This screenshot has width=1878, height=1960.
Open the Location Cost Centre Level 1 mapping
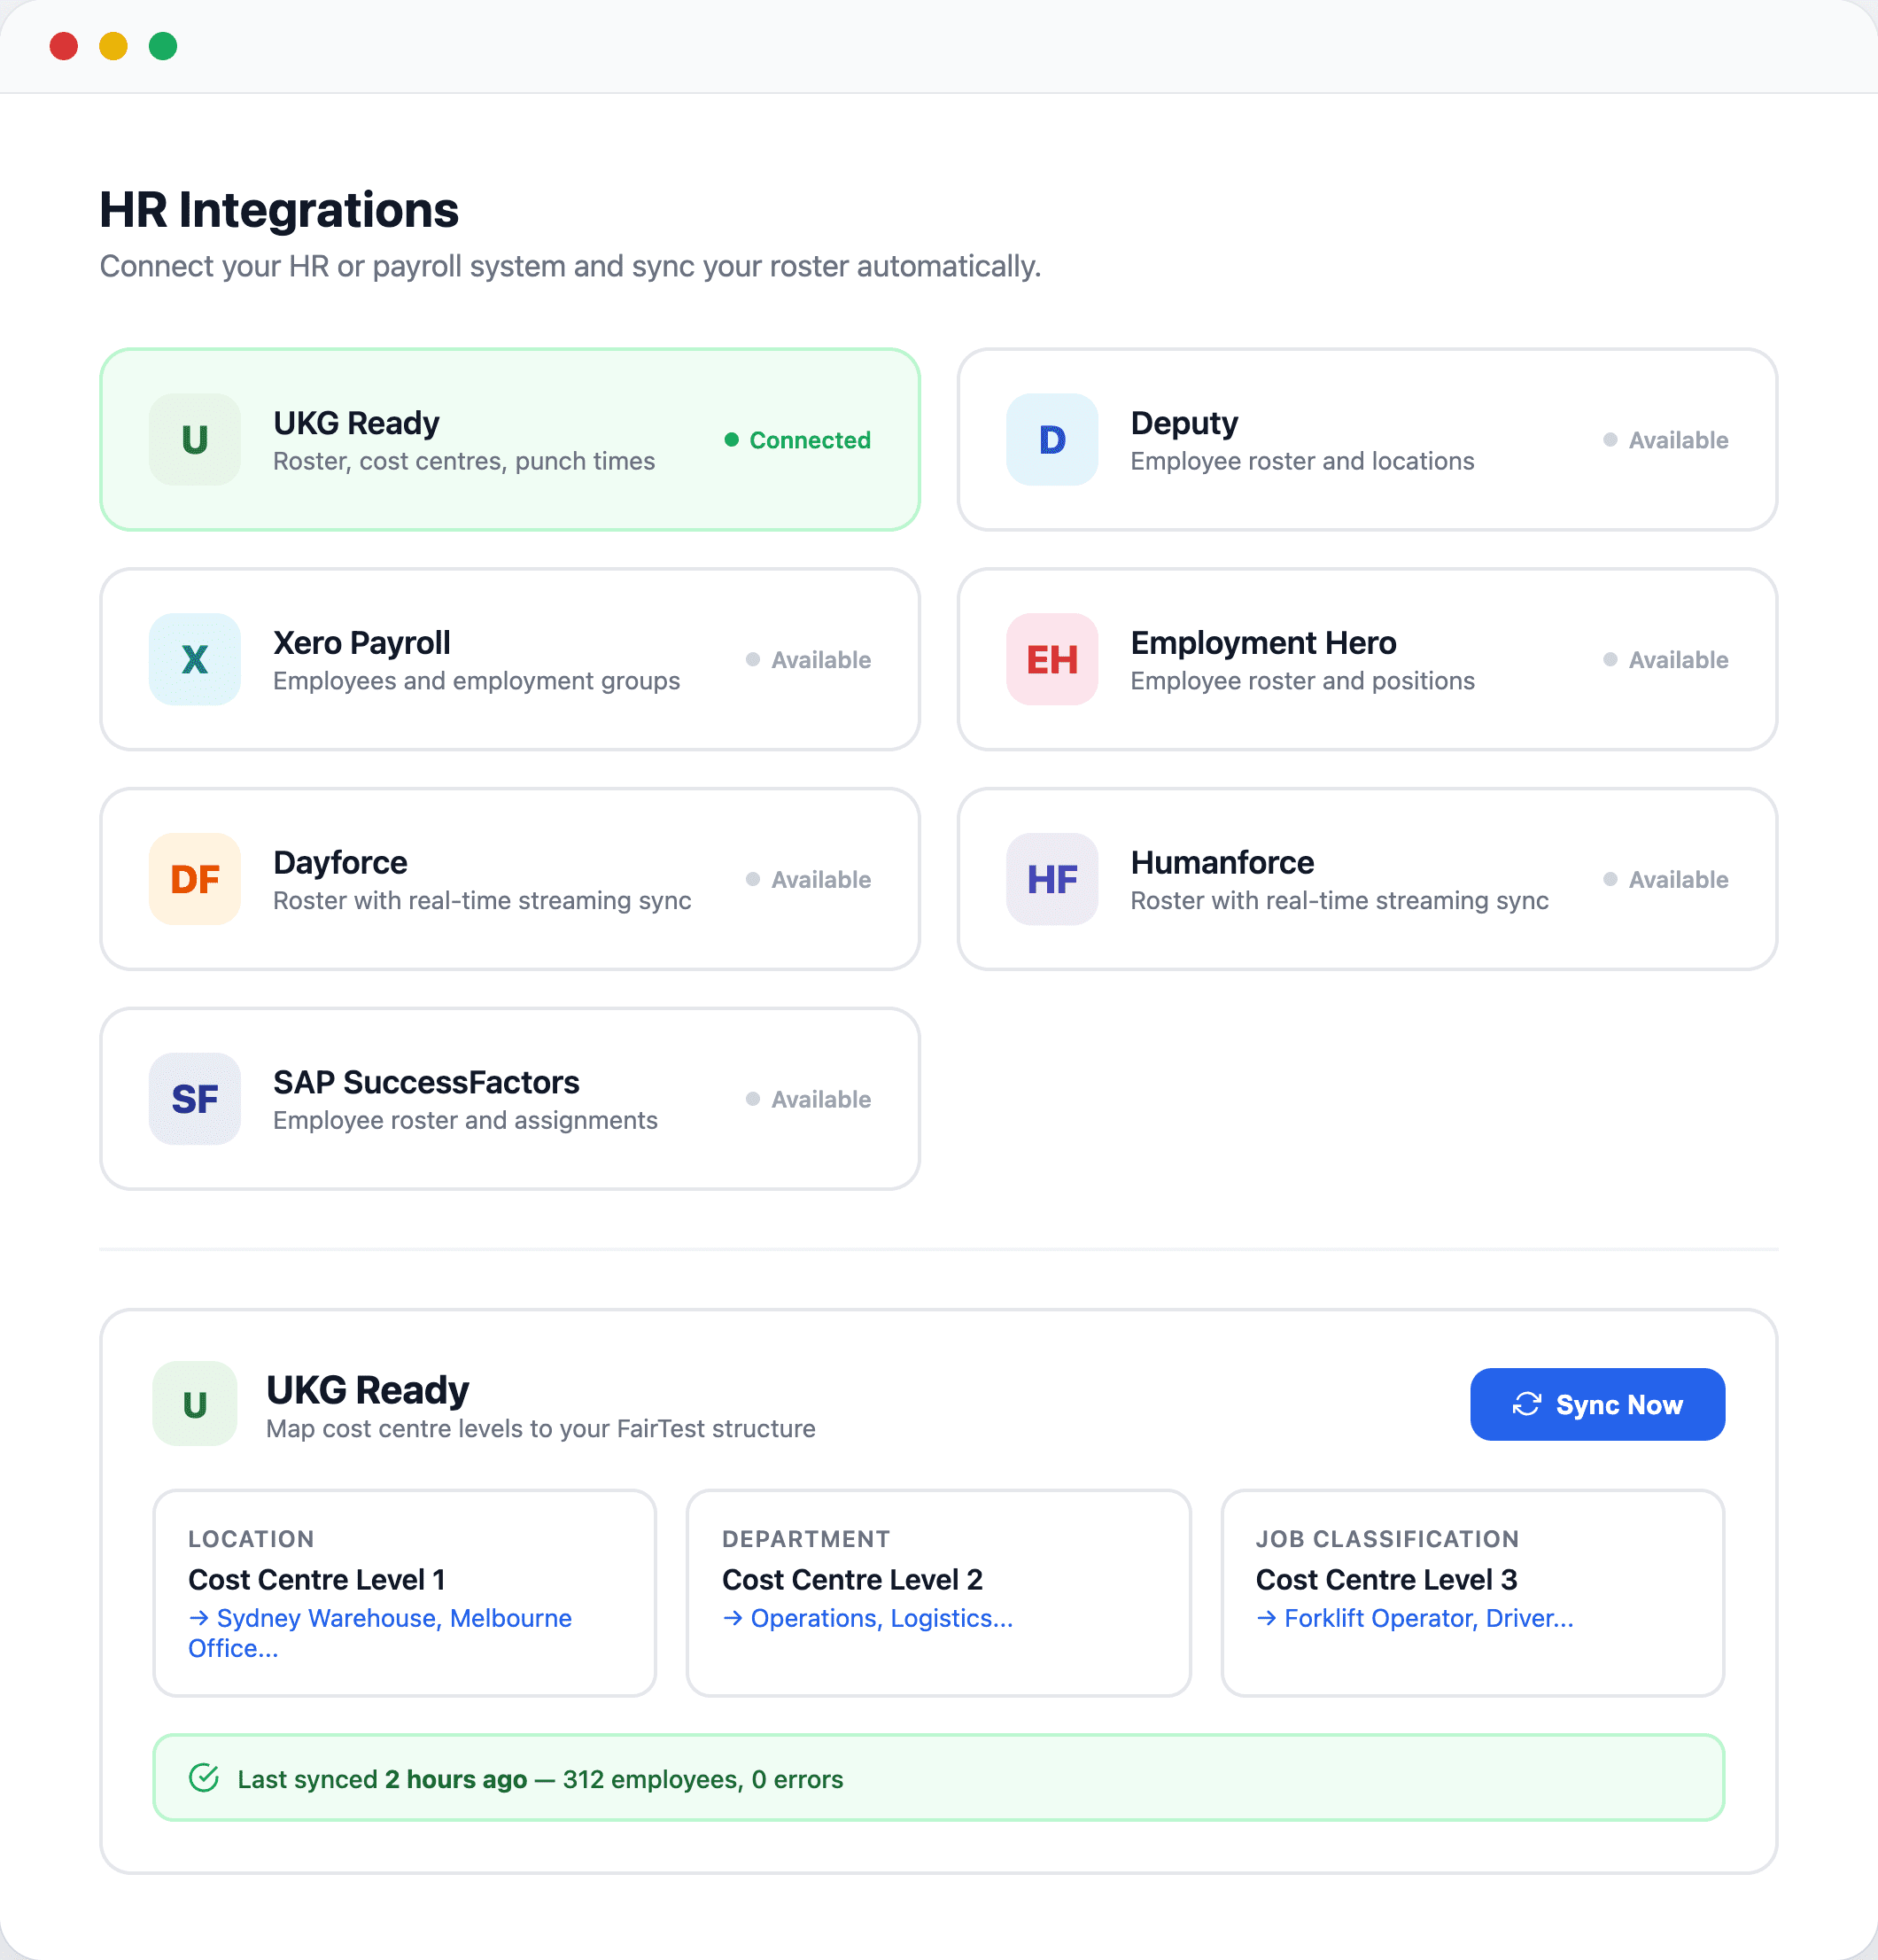coord(405,1592)
